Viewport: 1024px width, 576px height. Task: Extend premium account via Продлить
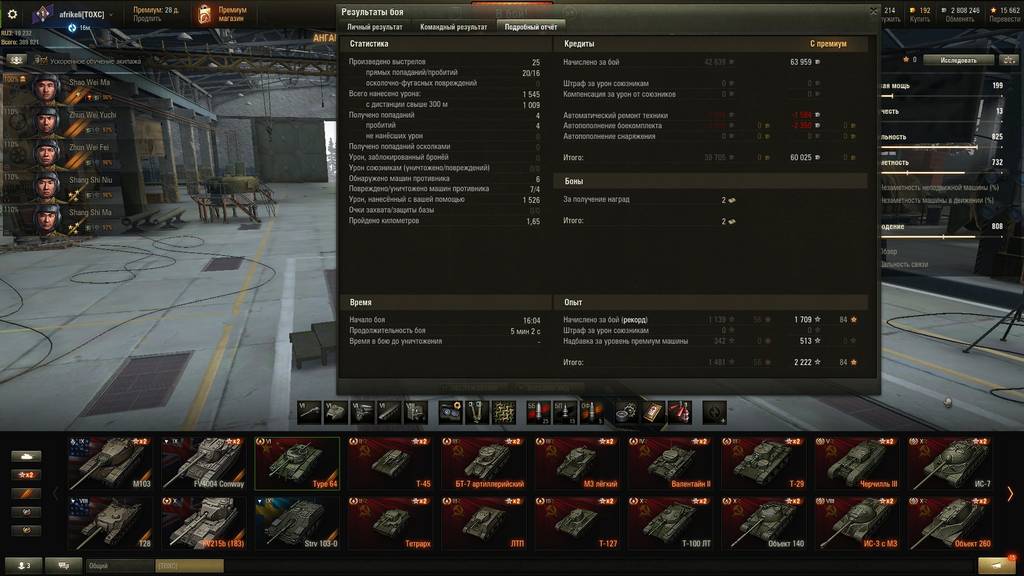146,19
